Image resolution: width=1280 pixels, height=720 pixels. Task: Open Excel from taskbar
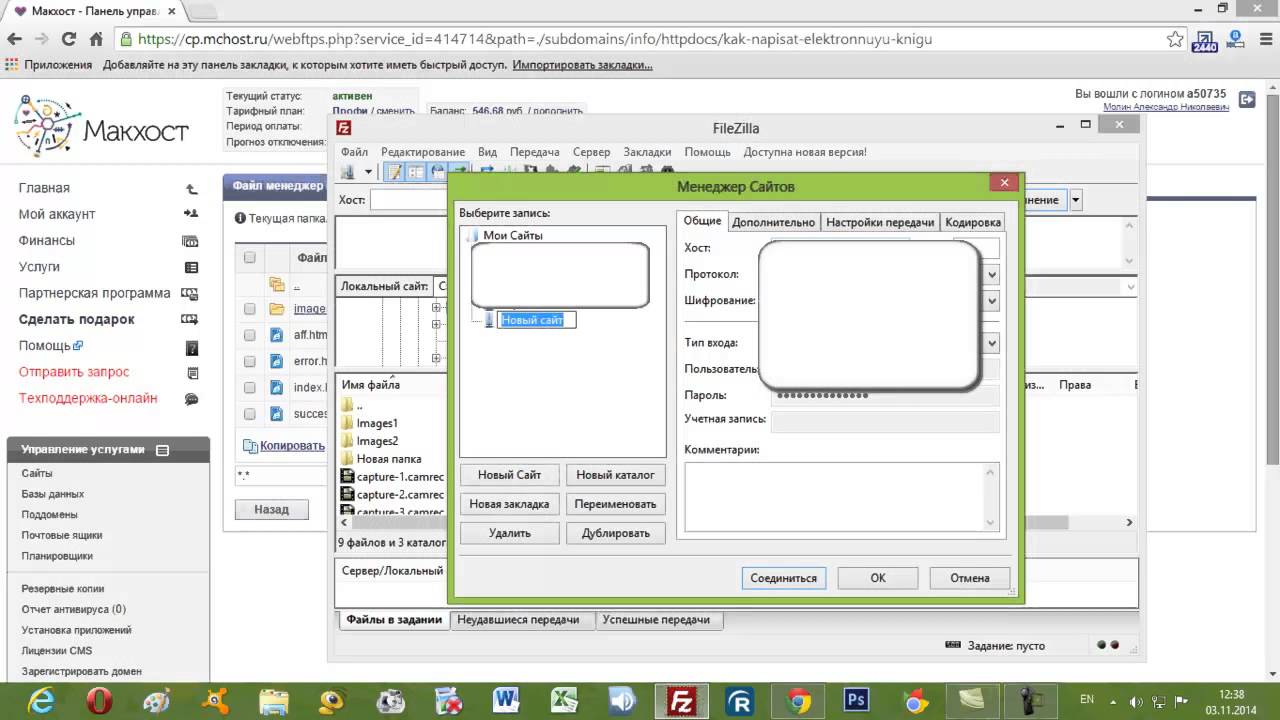tap(563, 701)
